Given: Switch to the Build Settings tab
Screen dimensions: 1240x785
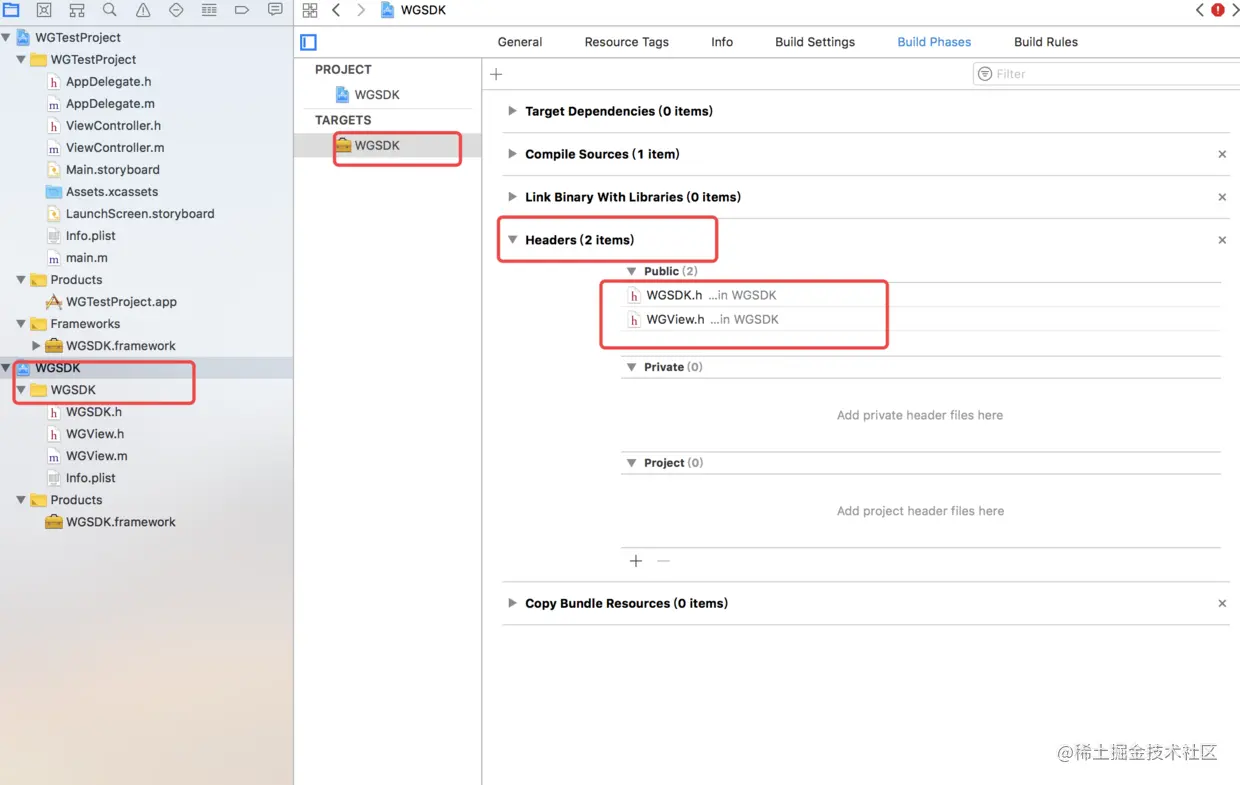Looking at the screenshot, I should point(815,42).
